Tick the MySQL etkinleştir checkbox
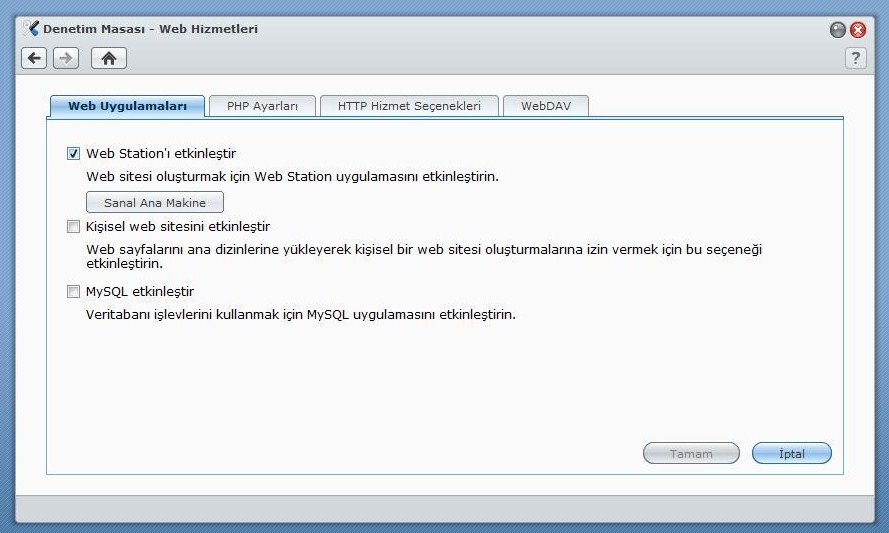 click(x=73, y=291)
